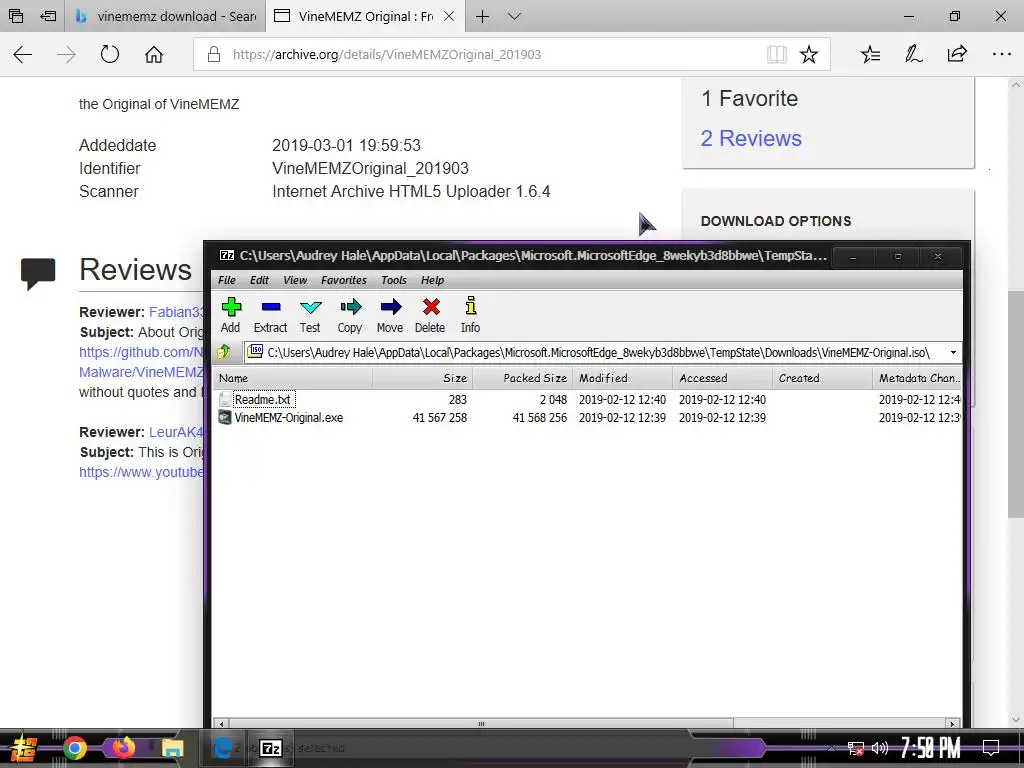Open a new Edge tab

click(482, 16)
